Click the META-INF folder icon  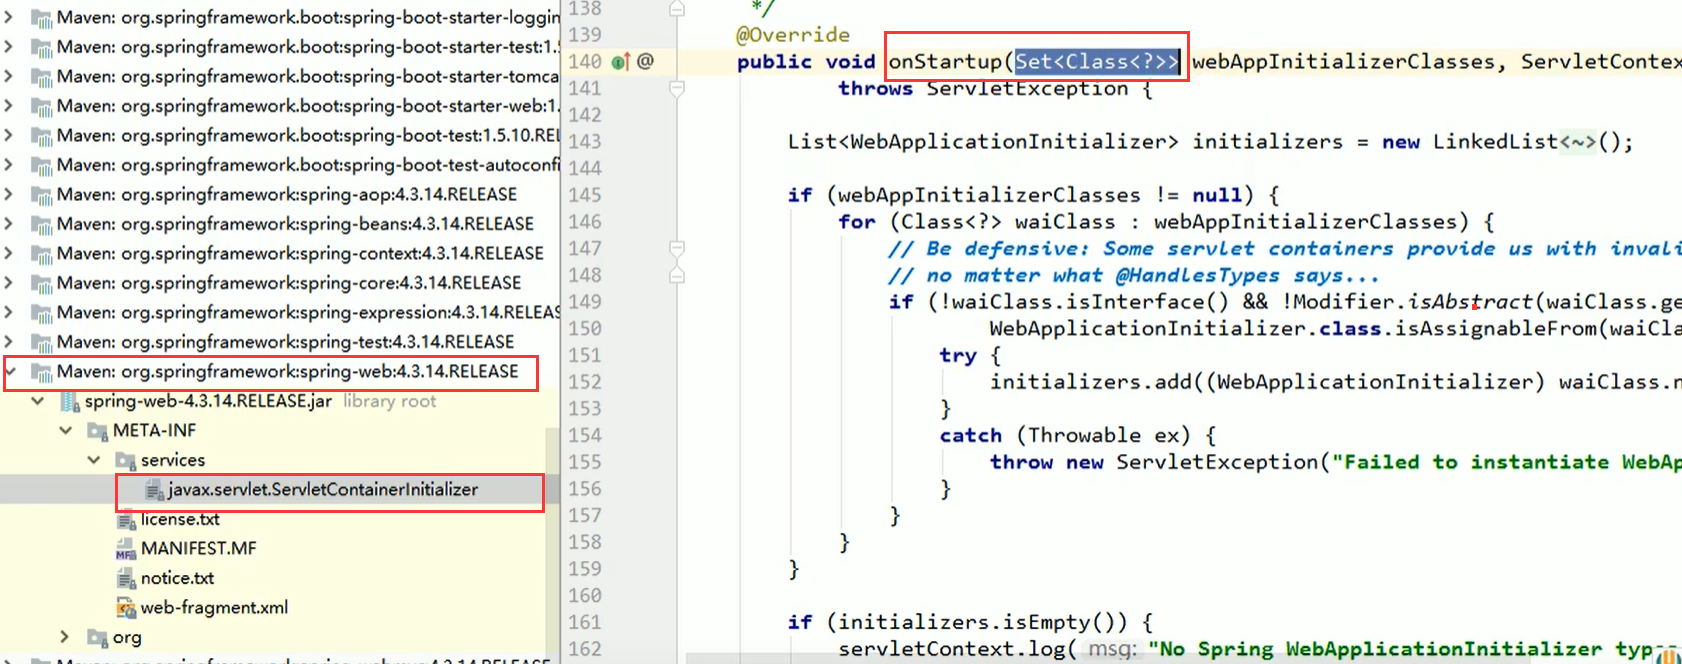(98, 431)
